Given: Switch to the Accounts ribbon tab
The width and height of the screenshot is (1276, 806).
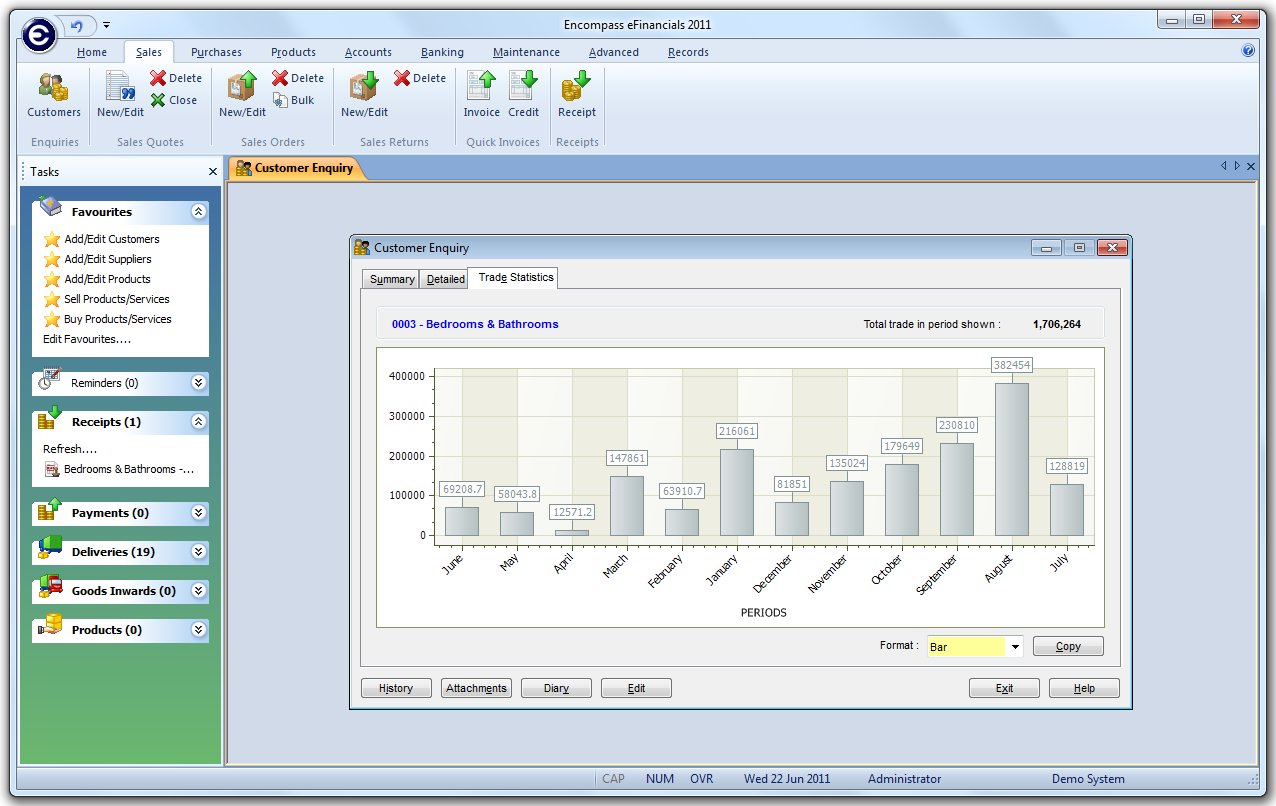Looking at the screenshot, I should (x=368, y=52).
